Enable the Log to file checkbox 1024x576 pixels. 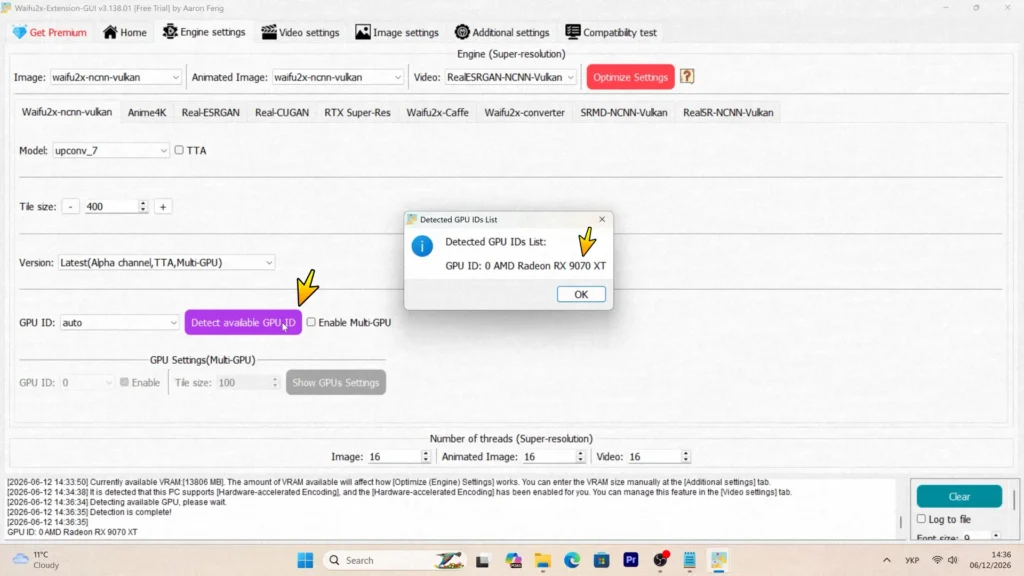click(921, 519)
